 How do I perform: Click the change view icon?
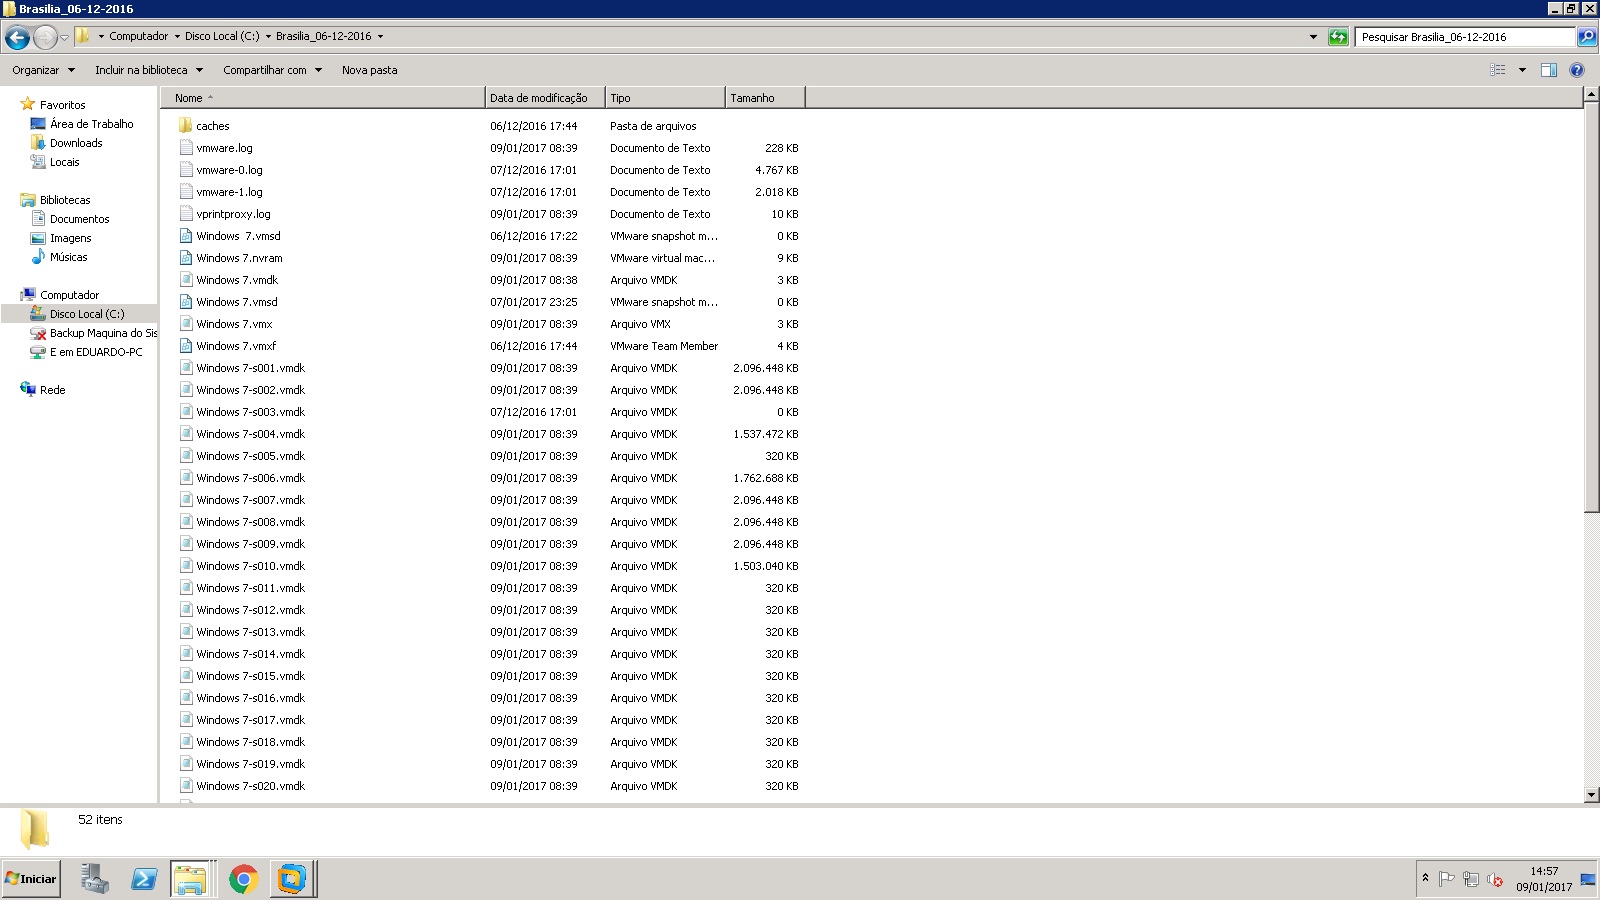click(x=1497, y=70)
